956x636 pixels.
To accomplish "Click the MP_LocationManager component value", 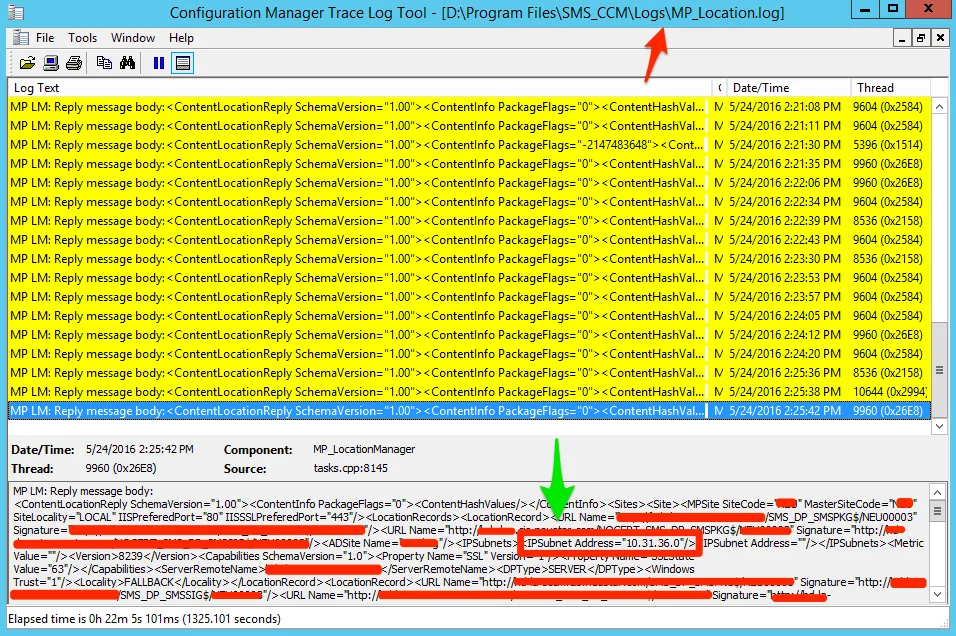I will tap(364, 449).
